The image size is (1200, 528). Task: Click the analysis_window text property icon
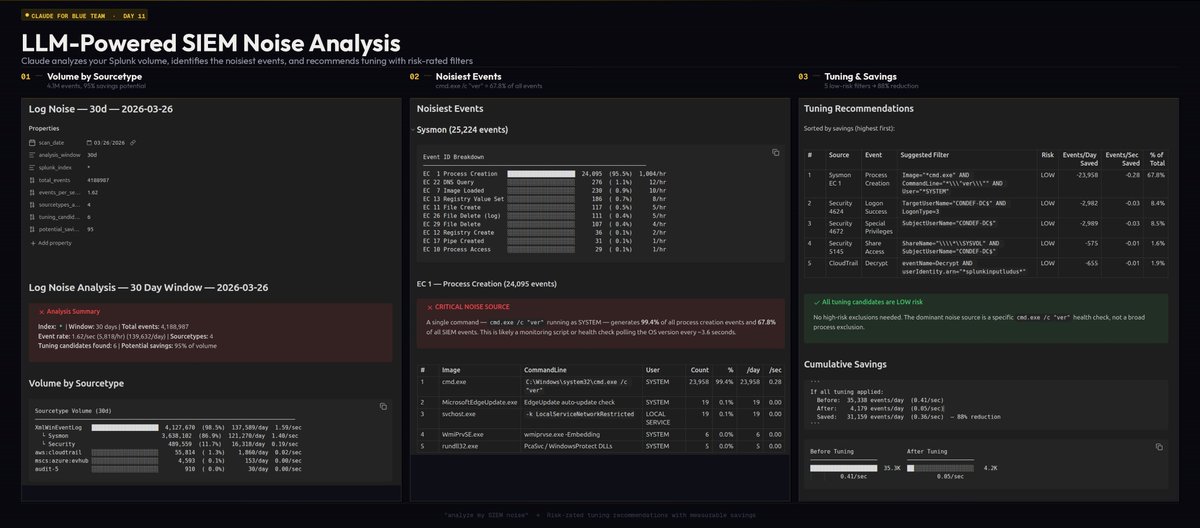33,154
